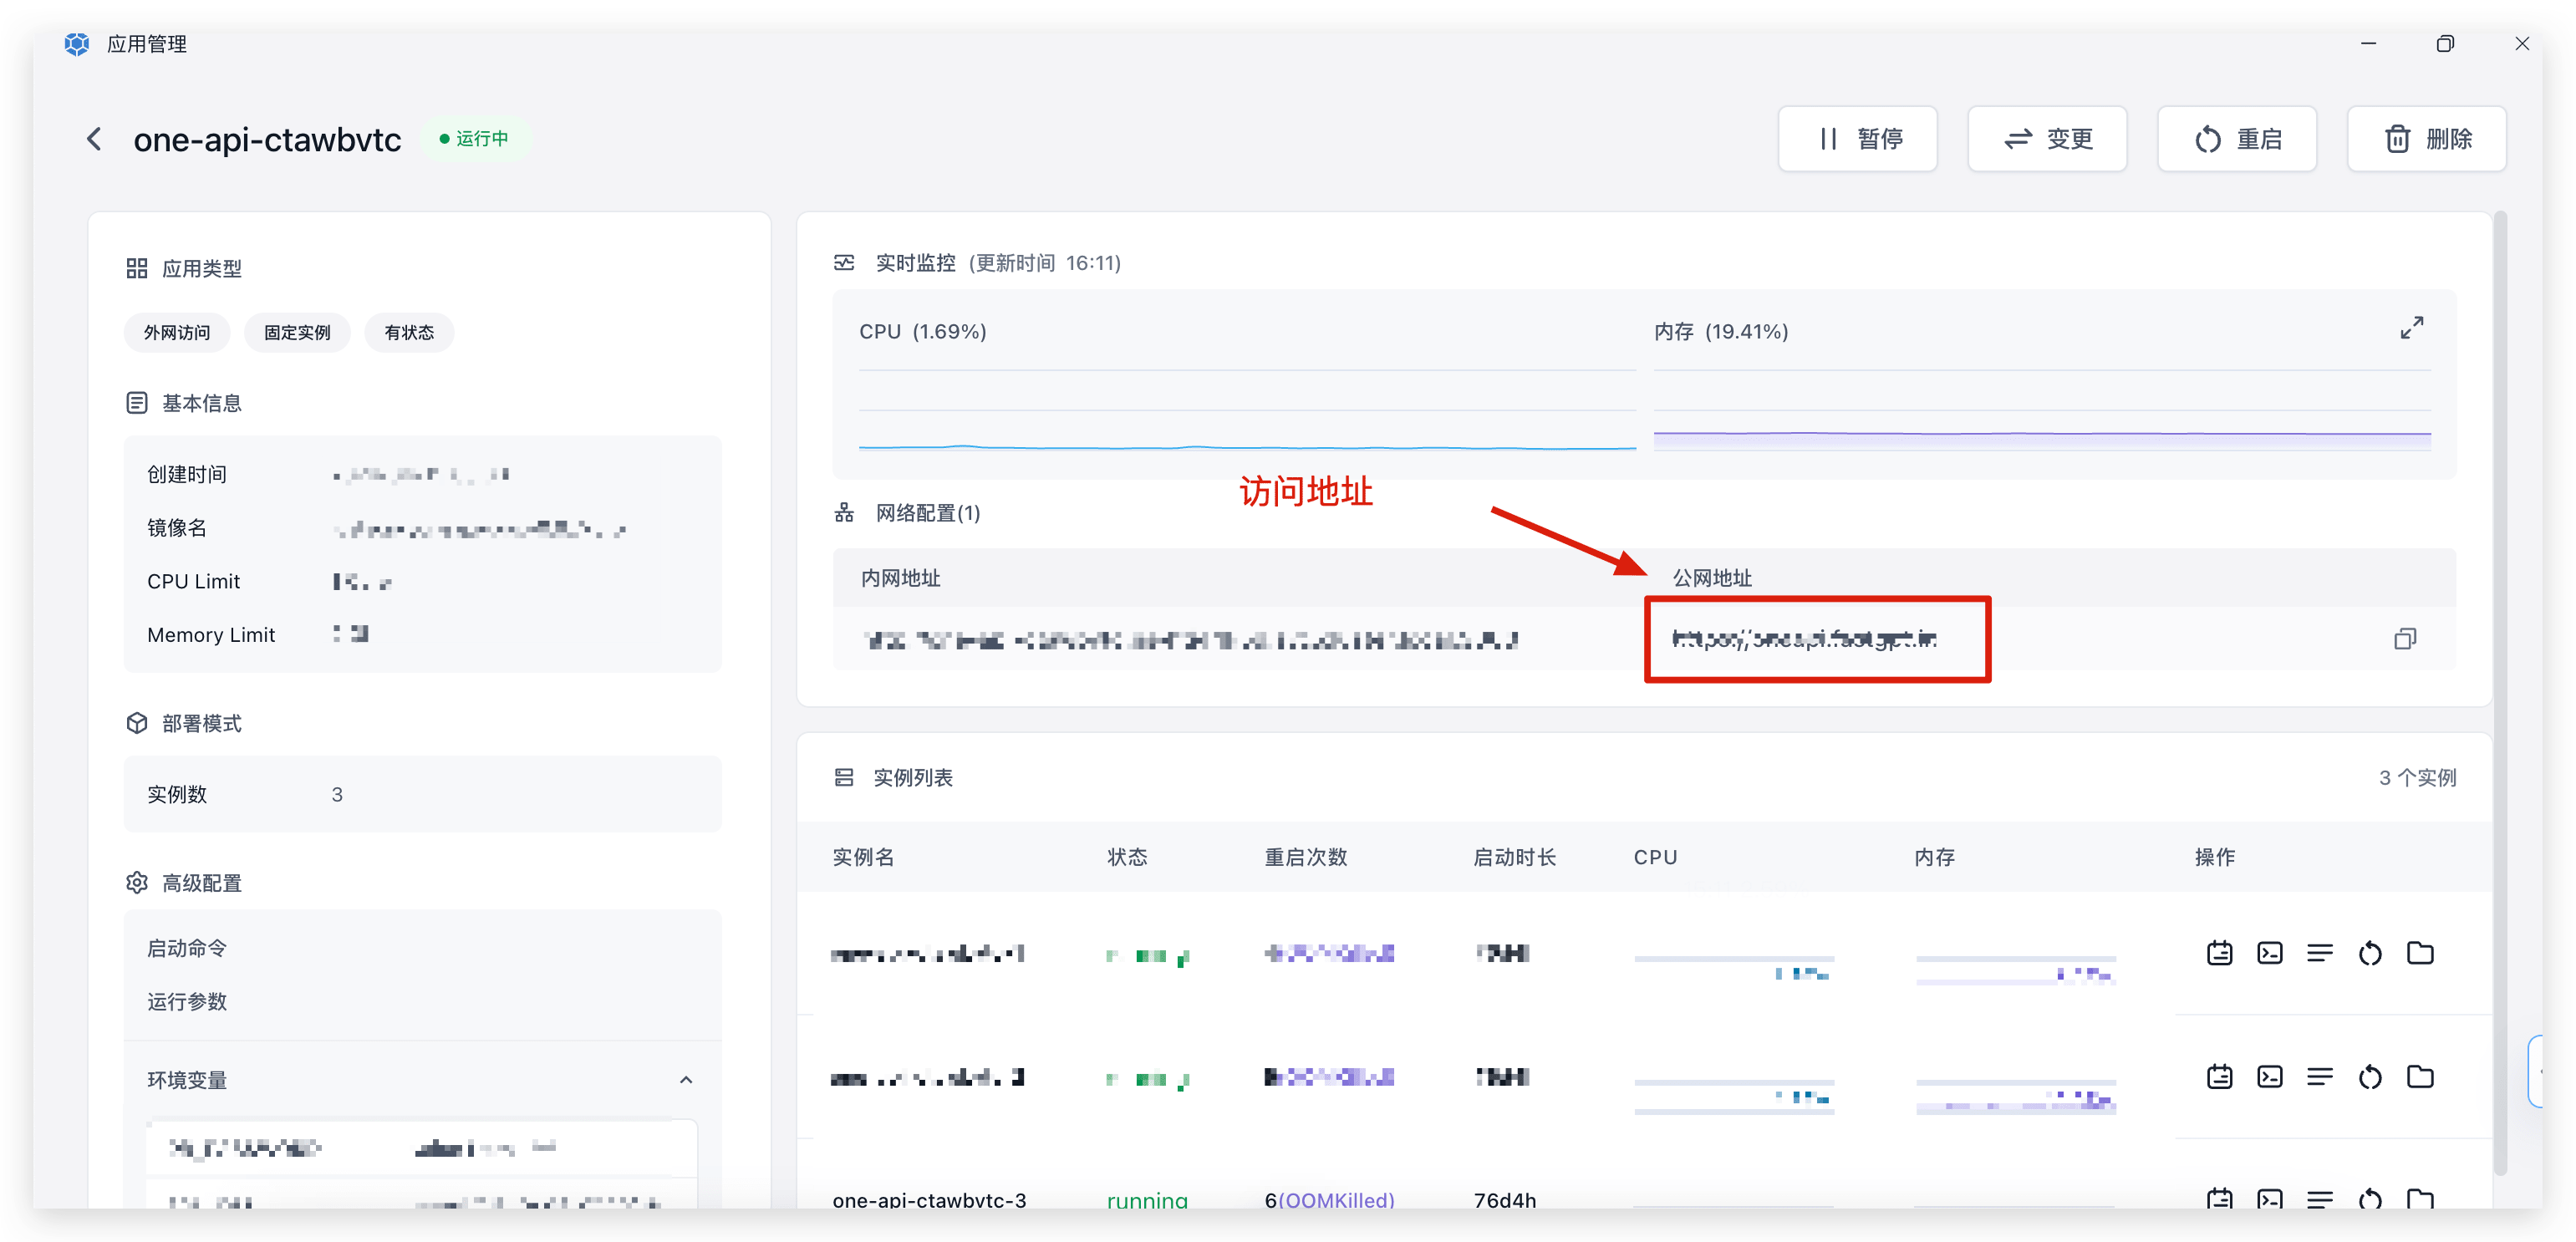Expand the real-time monitoring chart to fullscreen
This screenshot has height=1242, width=2576.
point(2411,328)
